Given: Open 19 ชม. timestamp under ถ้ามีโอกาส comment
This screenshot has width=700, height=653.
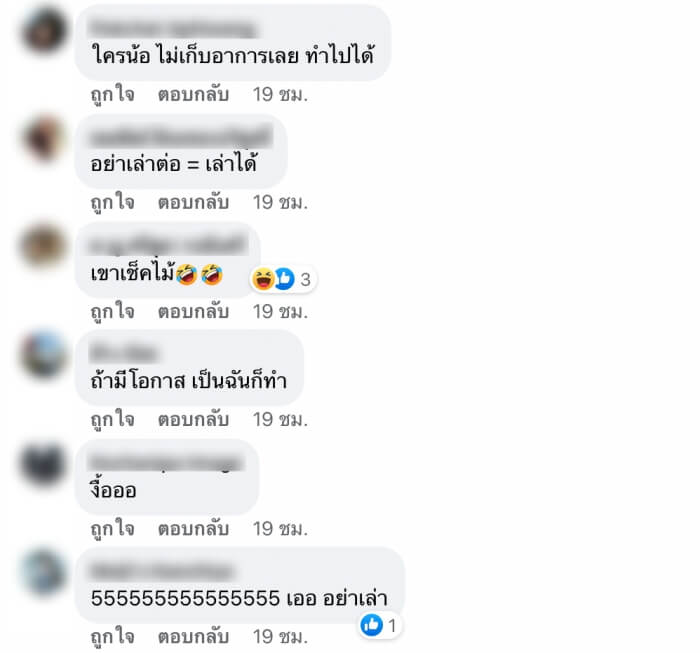Looking at the screenshot, I should click(x=280, y=419).
